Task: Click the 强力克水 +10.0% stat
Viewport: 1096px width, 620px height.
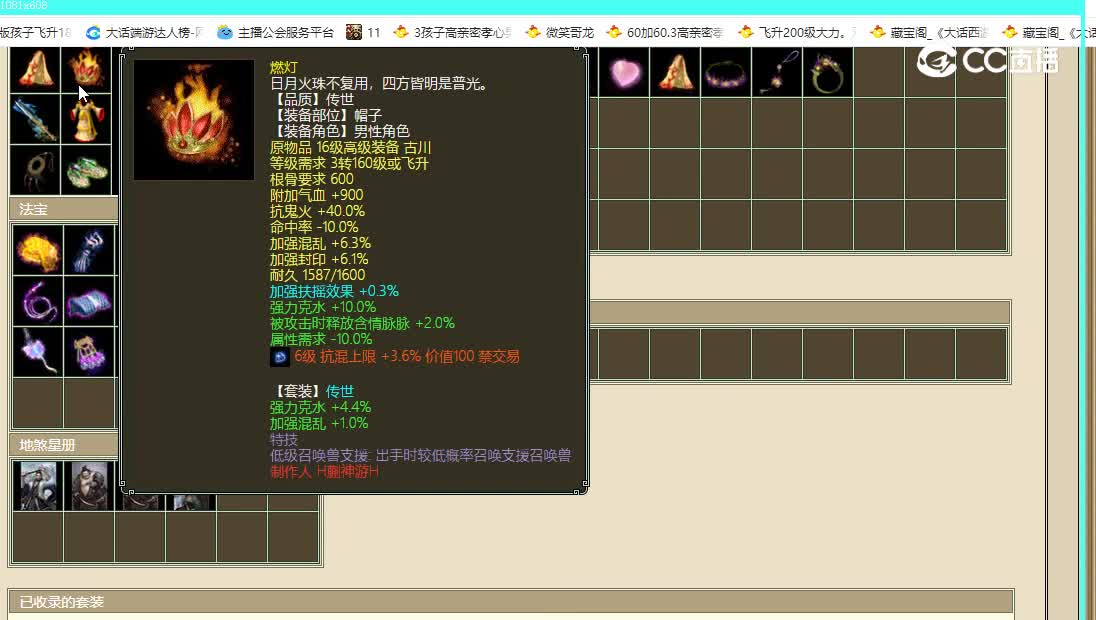Action: (x=323, y=307)
